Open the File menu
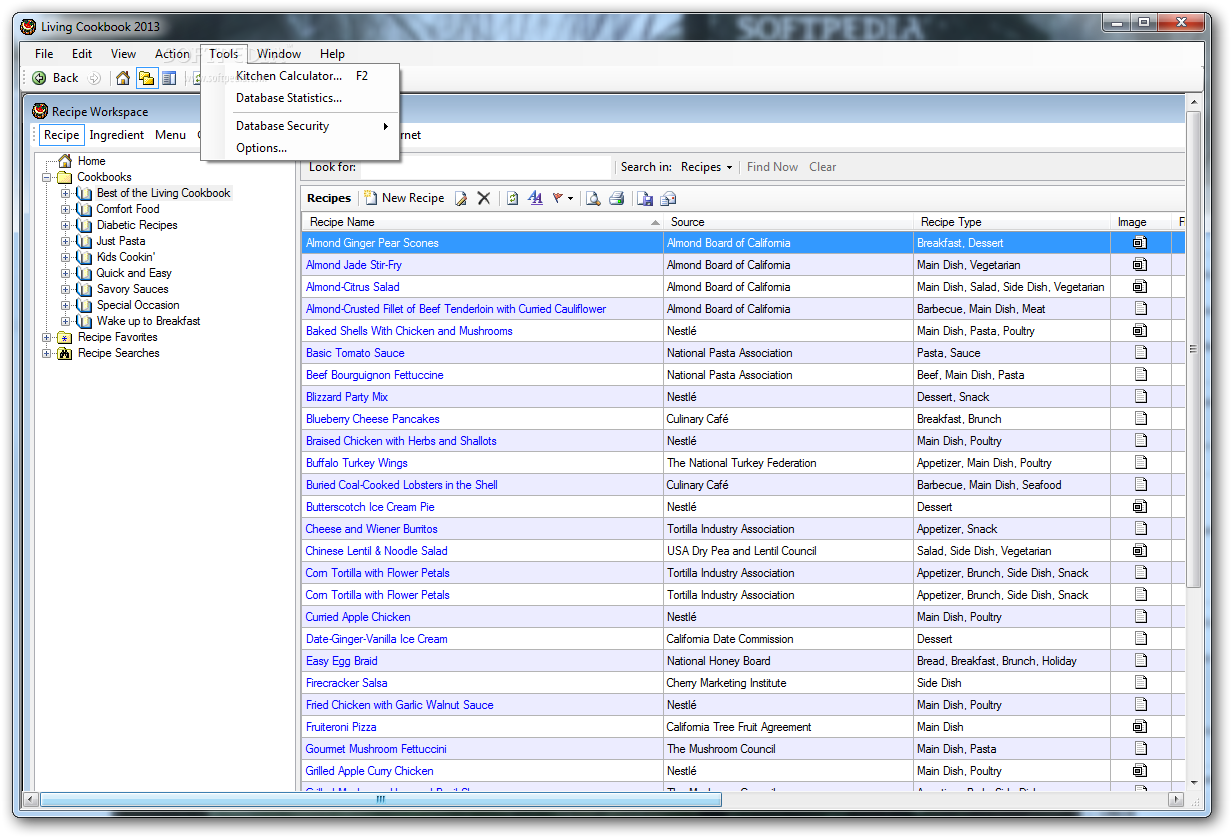Image resolution: width=1232 pixels, height=838 pixels. click(44, 54)
